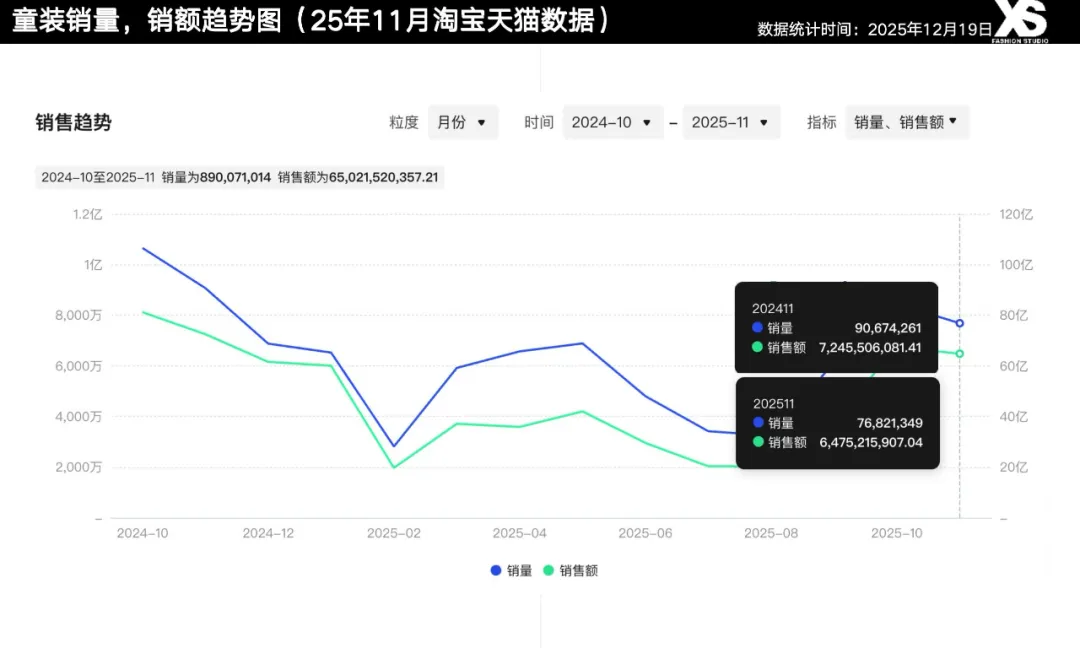
Task: Click the blue line's lowest point at 2025-02
Action: [x=394, y=446]
